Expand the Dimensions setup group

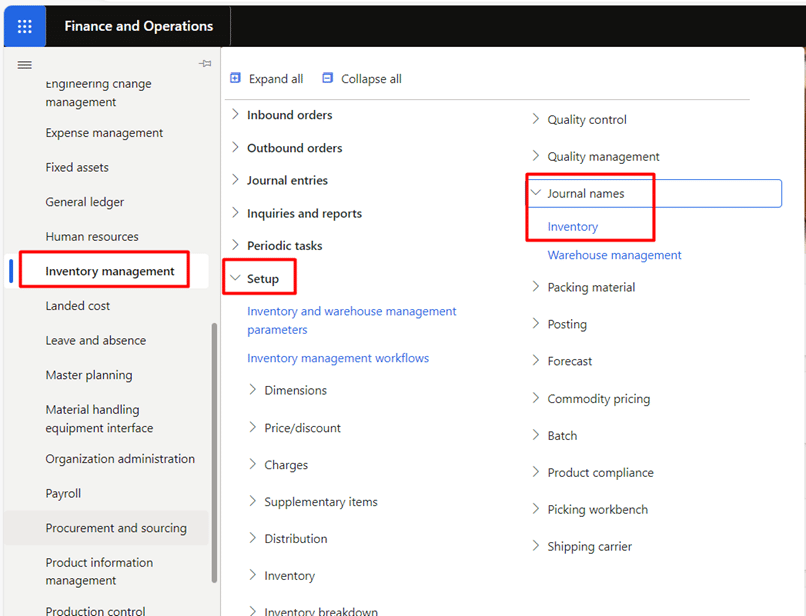tap(253, 391)
